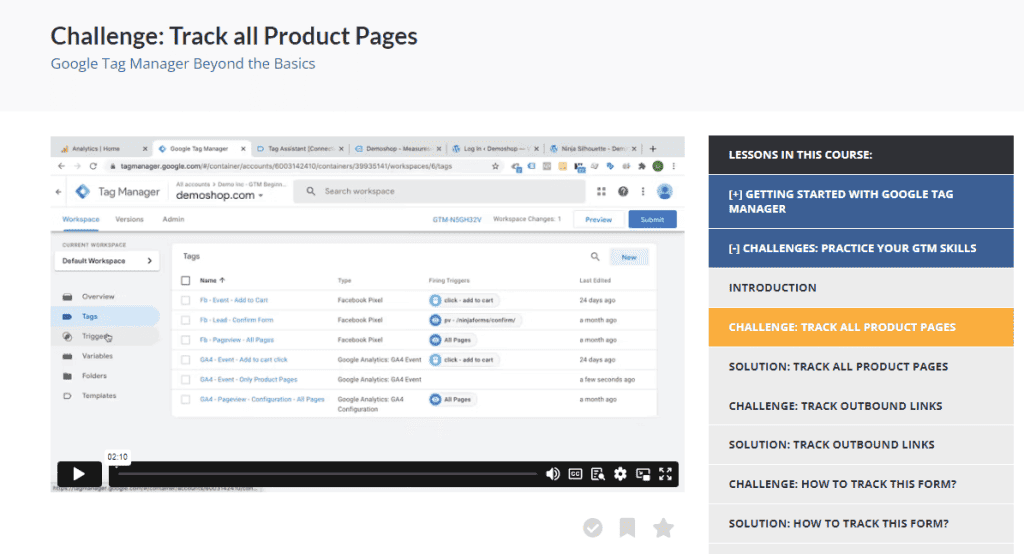This screenshot has width=1024, height=554.
Task: Bookmark this lesson
Action: [628, 527]
